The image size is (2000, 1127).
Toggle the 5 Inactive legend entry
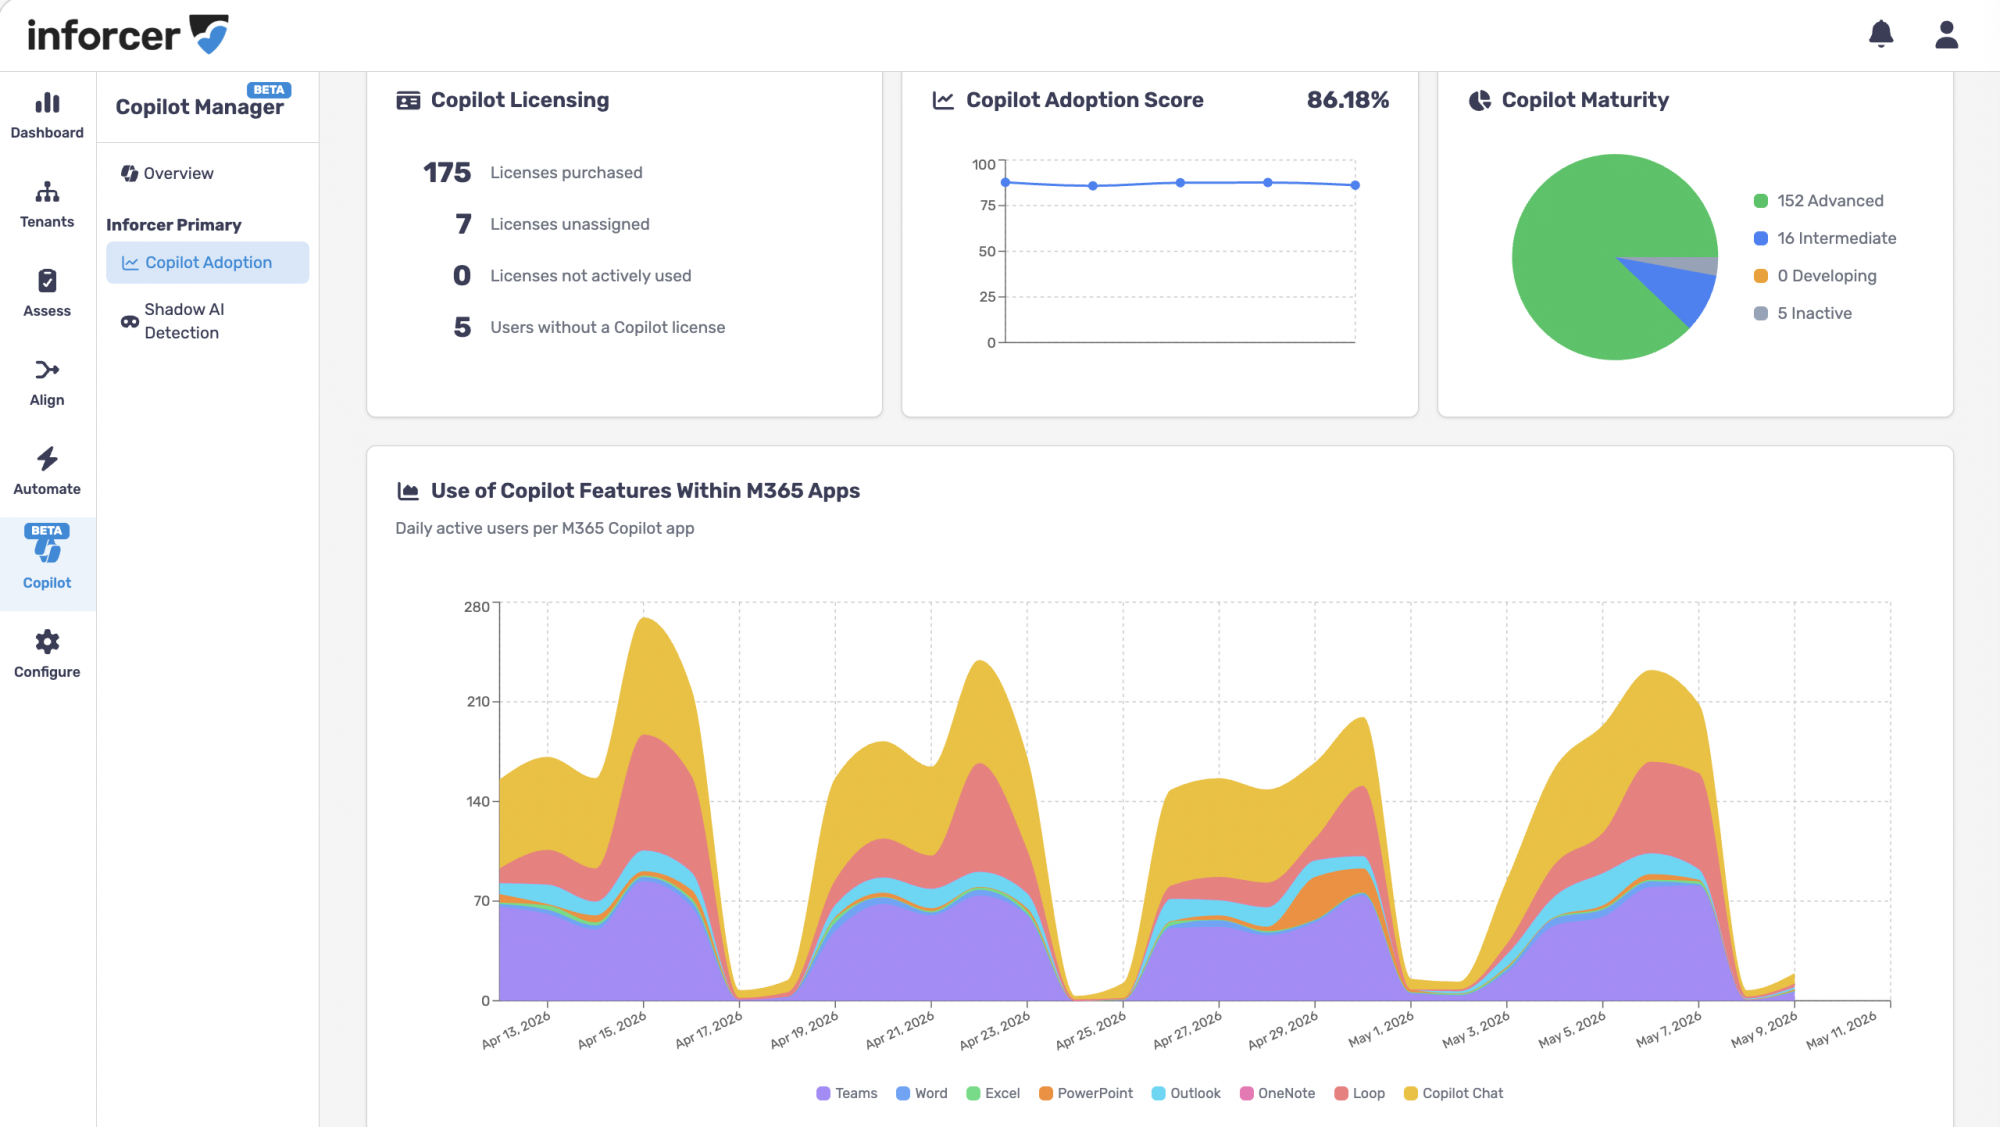[x=1803, y=313]
